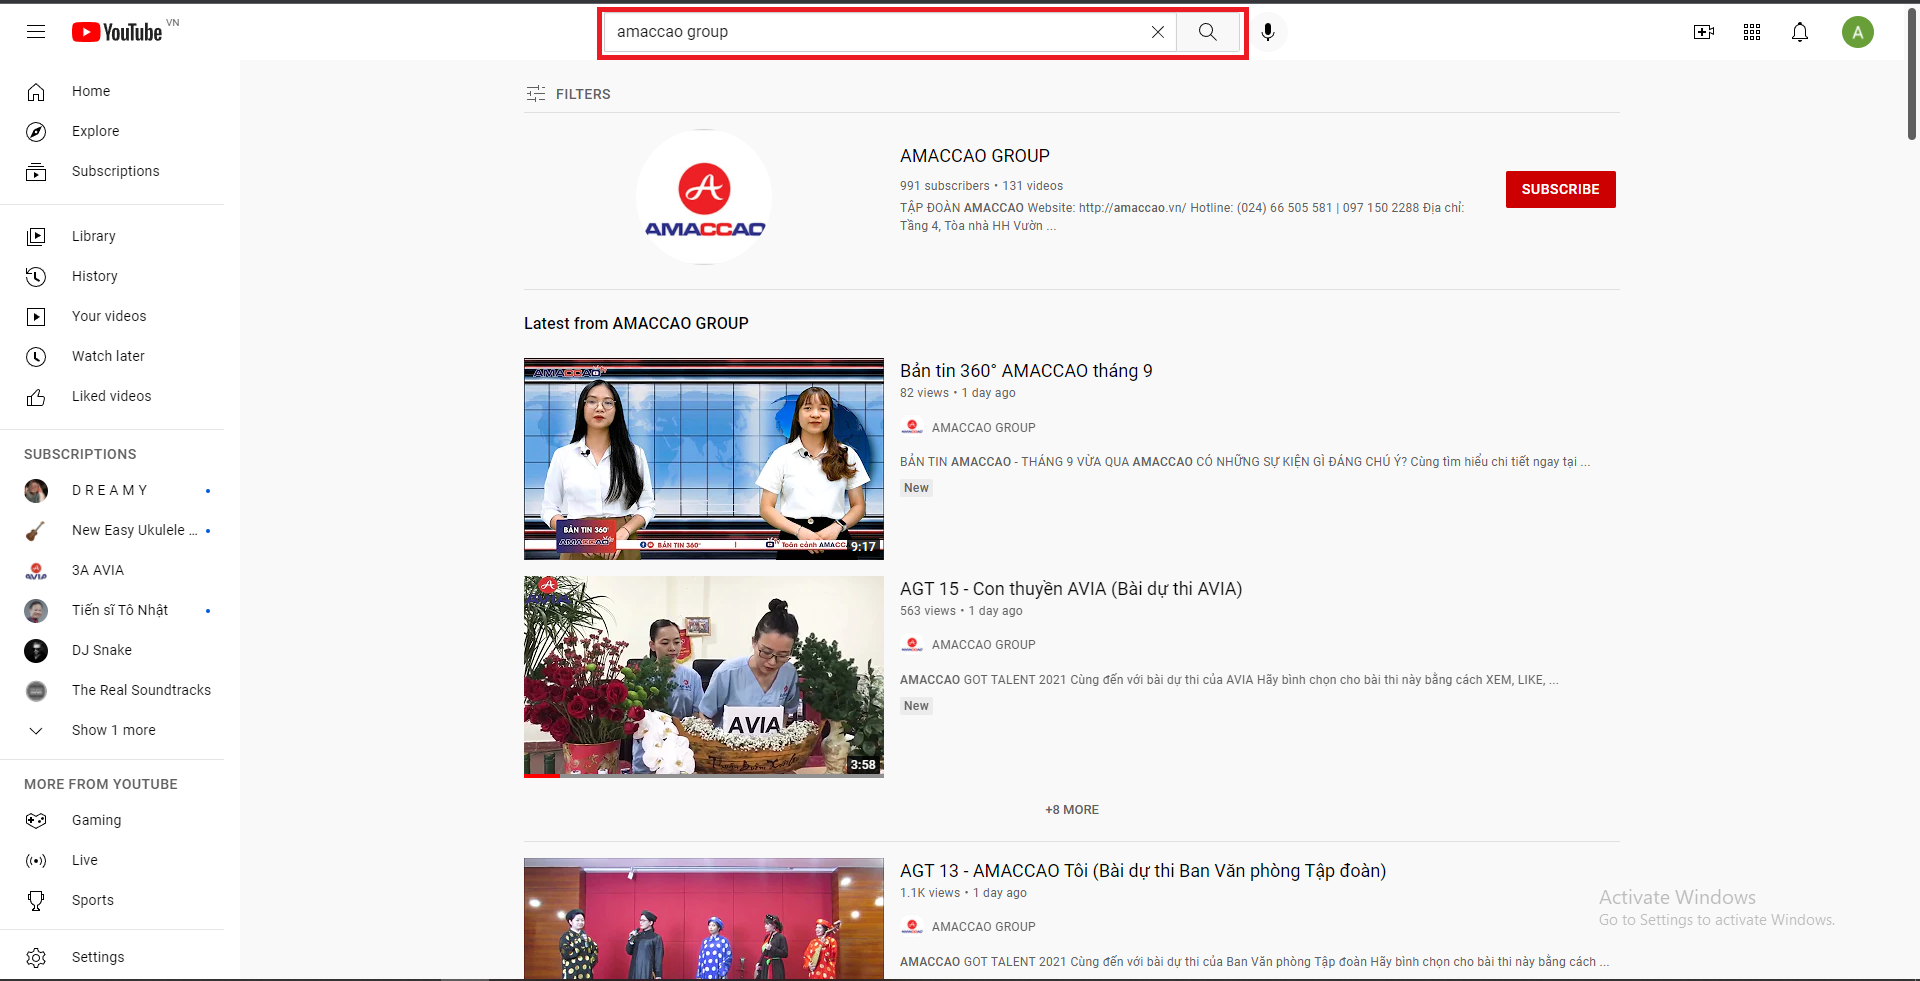1920x981 pixels.
Task: Clear the search box with the X
Action: (1157, 32)
